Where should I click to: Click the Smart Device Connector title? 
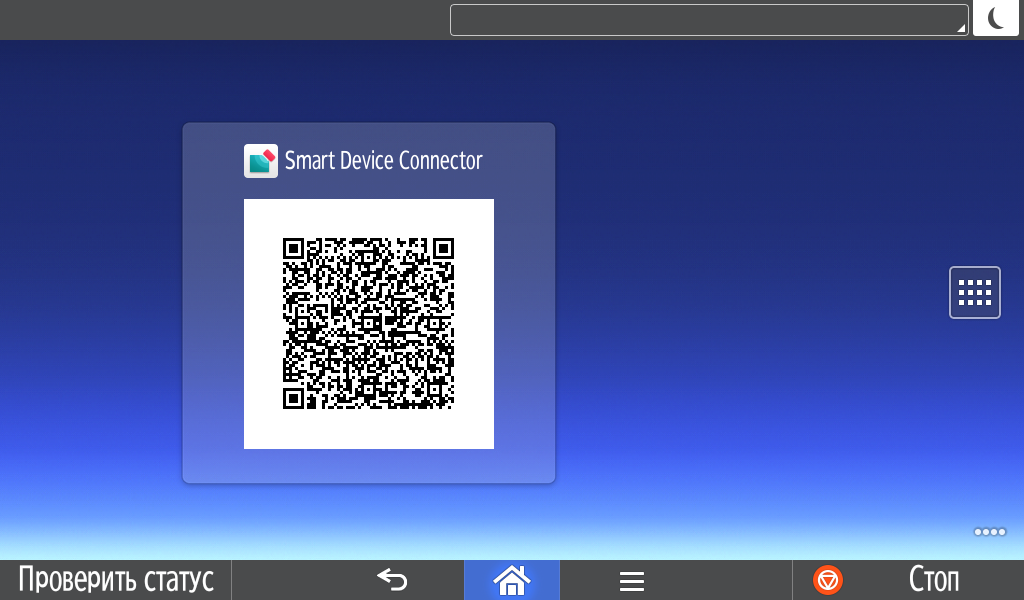[x=383, y=161]
